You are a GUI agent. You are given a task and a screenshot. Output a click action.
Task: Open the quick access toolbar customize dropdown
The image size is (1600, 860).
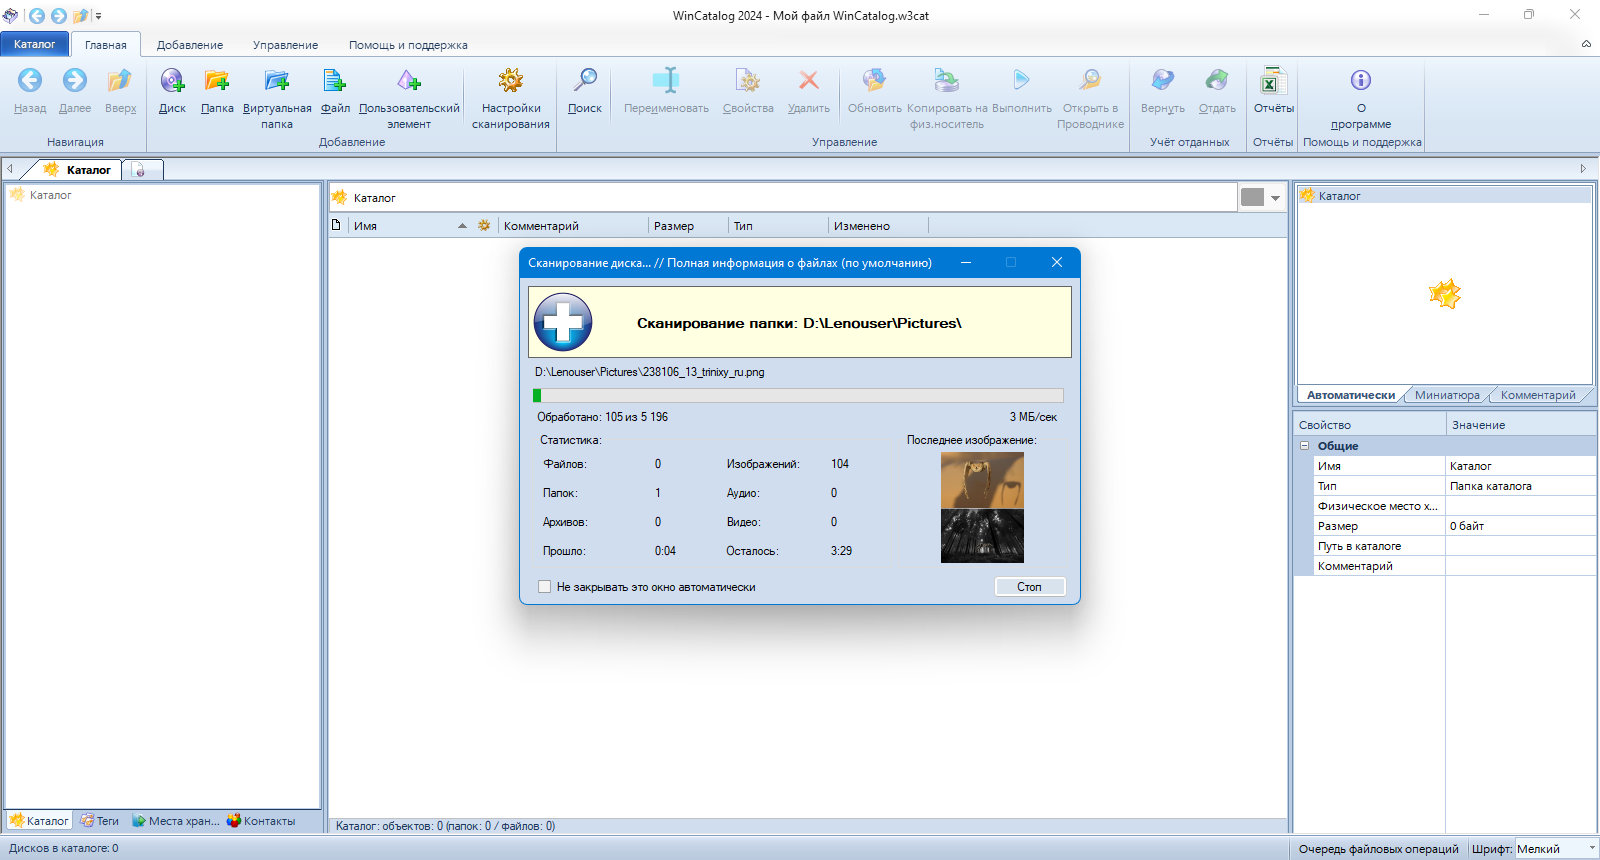[x=98, y=16]
